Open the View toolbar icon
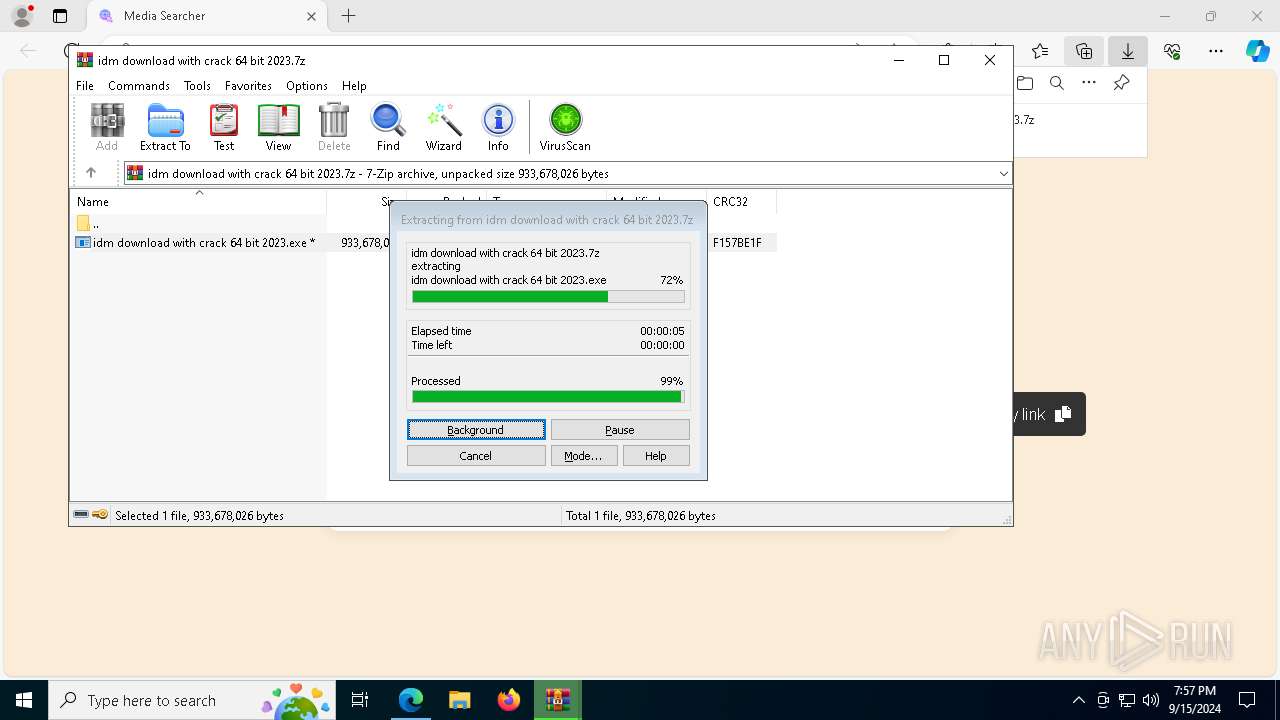The image size is (1280, 720). click(278, 127)
